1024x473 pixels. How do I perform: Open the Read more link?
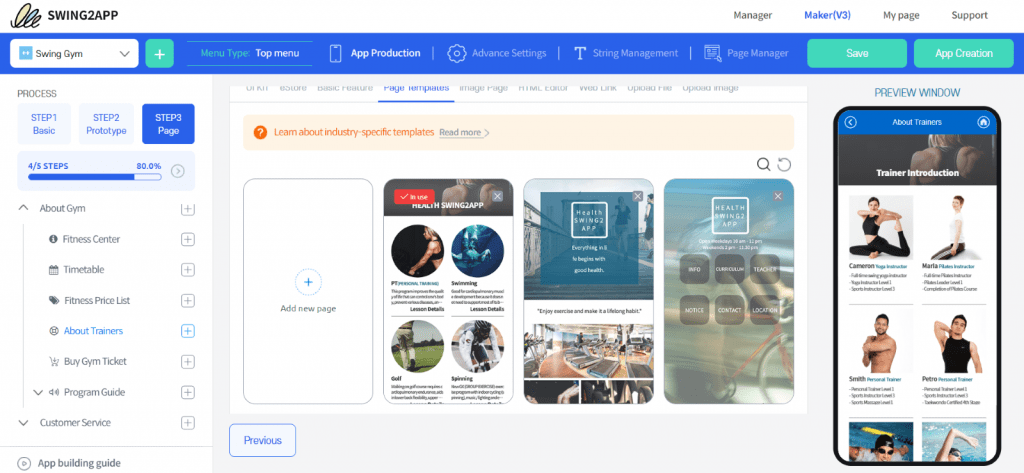pyautogui.click(x=464, y=133)
